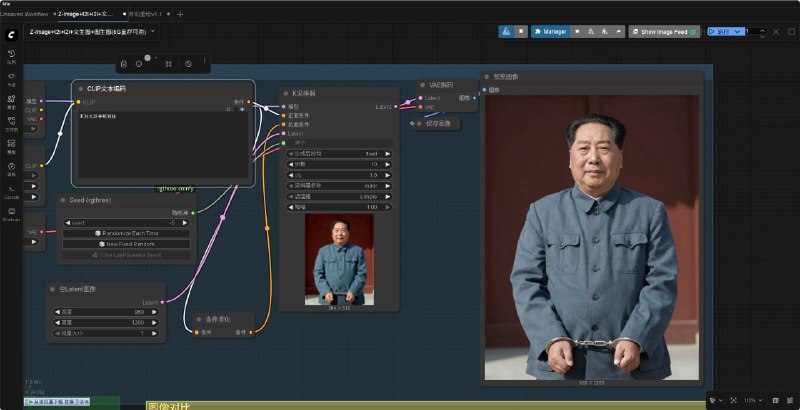
Task: Open the help panel in the sidebar
Action: click(11, 169)
